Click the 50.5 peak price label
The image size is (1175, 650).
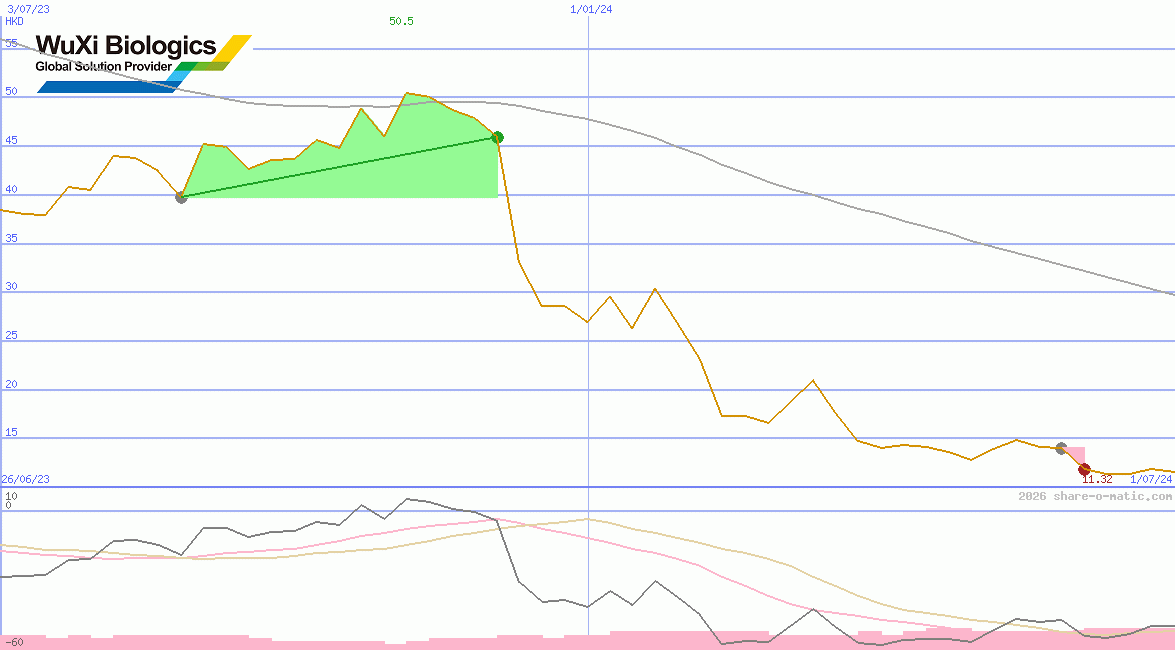tap(401, 21)
